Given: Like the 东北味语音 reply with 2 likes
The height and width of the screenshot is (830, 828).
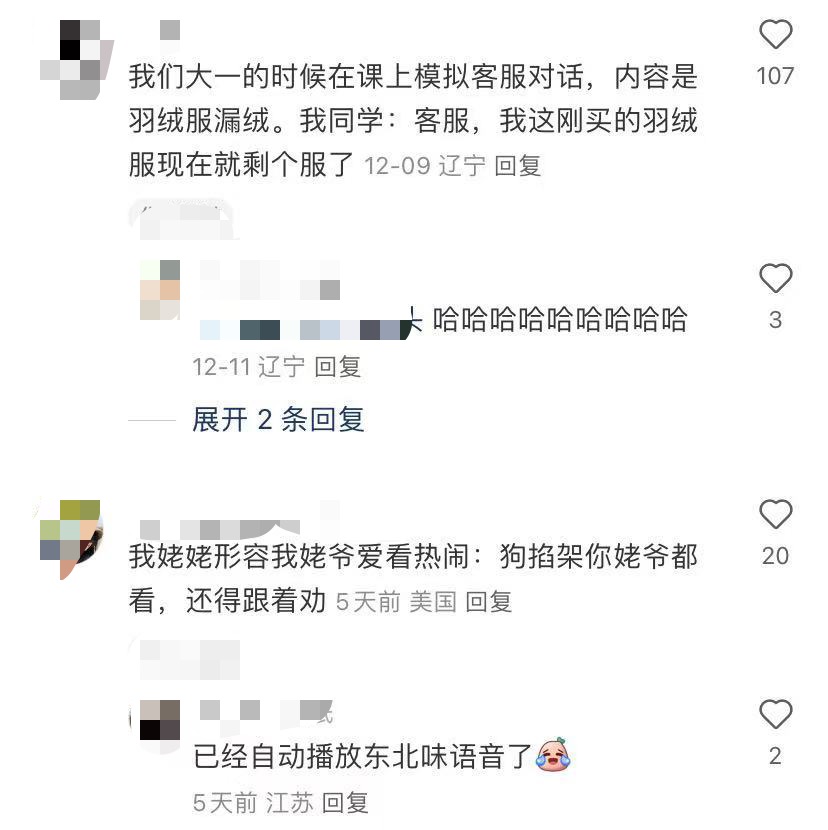Looking at the screenshot, I should click(x=776, y=714).
